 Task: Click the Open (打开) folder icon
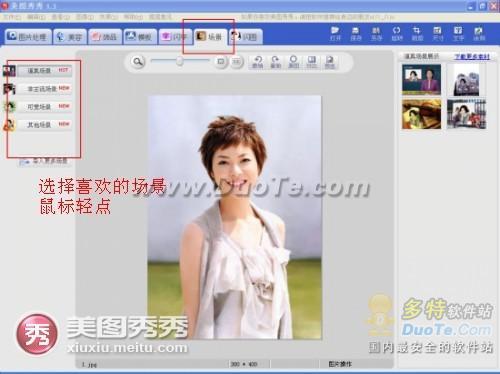[335, 34]
